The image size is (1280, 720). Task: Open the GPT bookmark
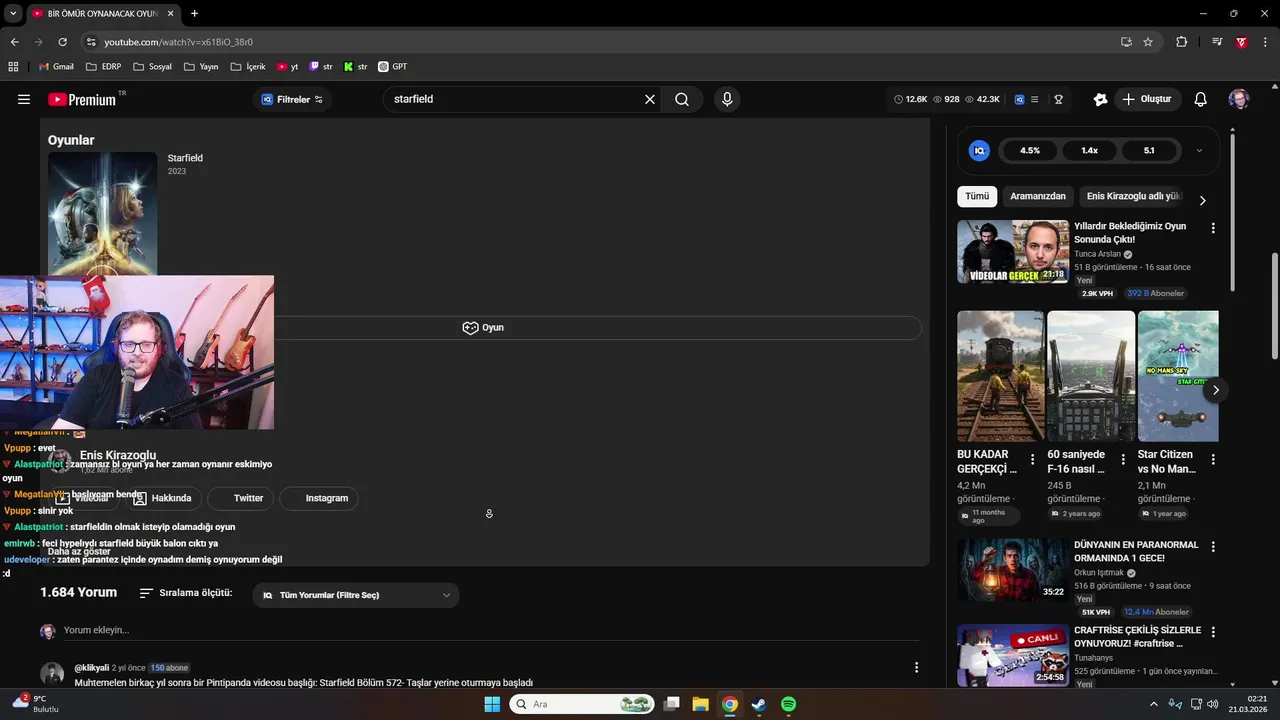[x=392, y=67]
